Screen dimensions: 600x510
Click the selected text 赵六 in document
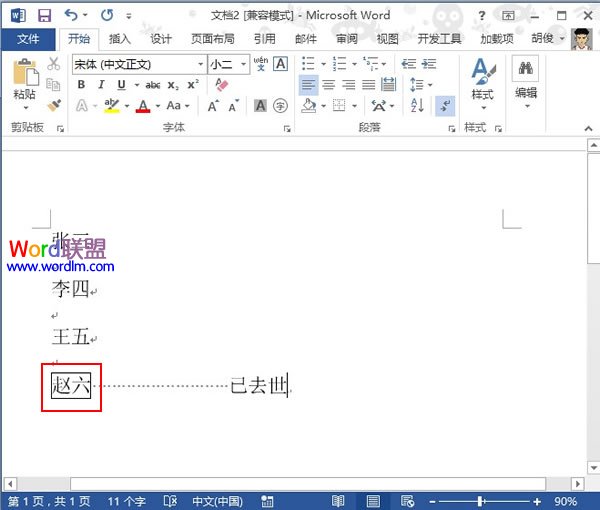pos(71,385)
